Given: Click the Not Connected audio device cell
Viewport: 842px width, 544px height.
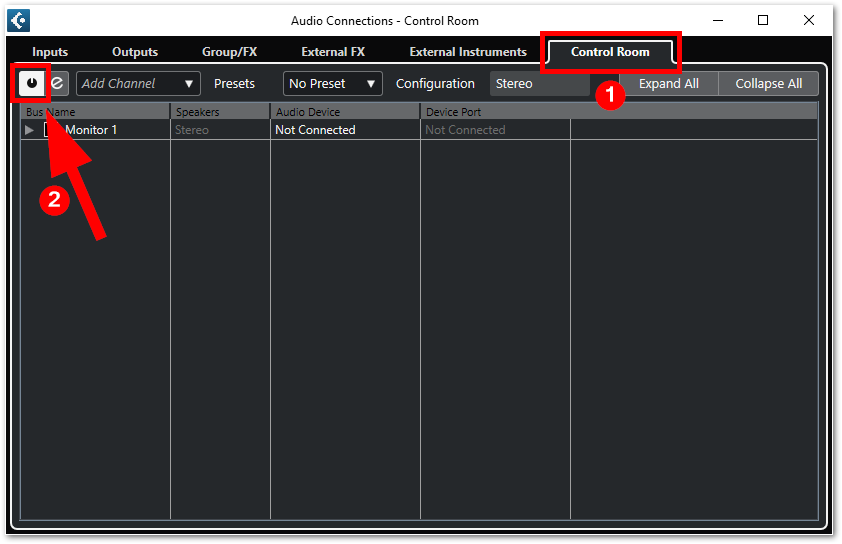Looking at the screenshot, I should pos(315,130).
